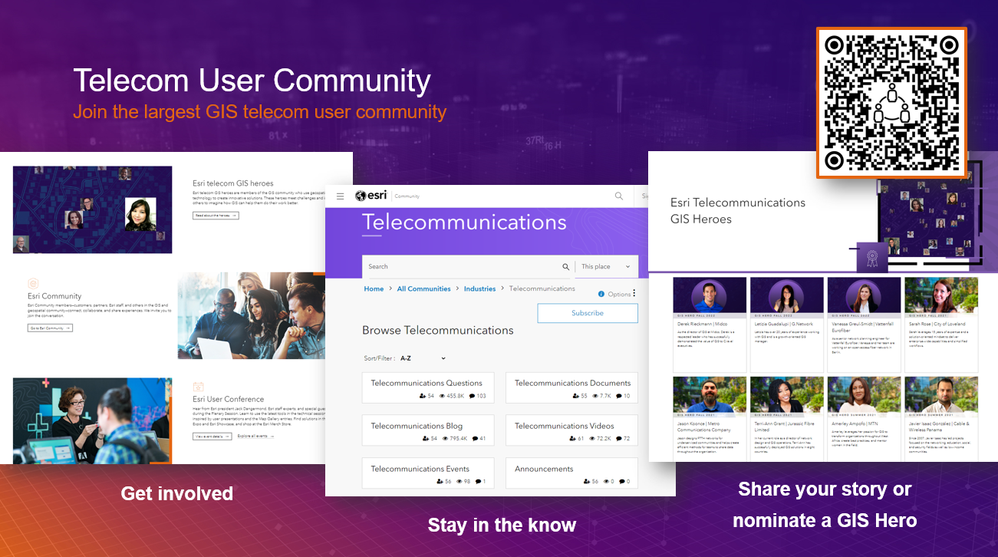Click Join the largest GIS telecom subtitle

pos(260,112)
